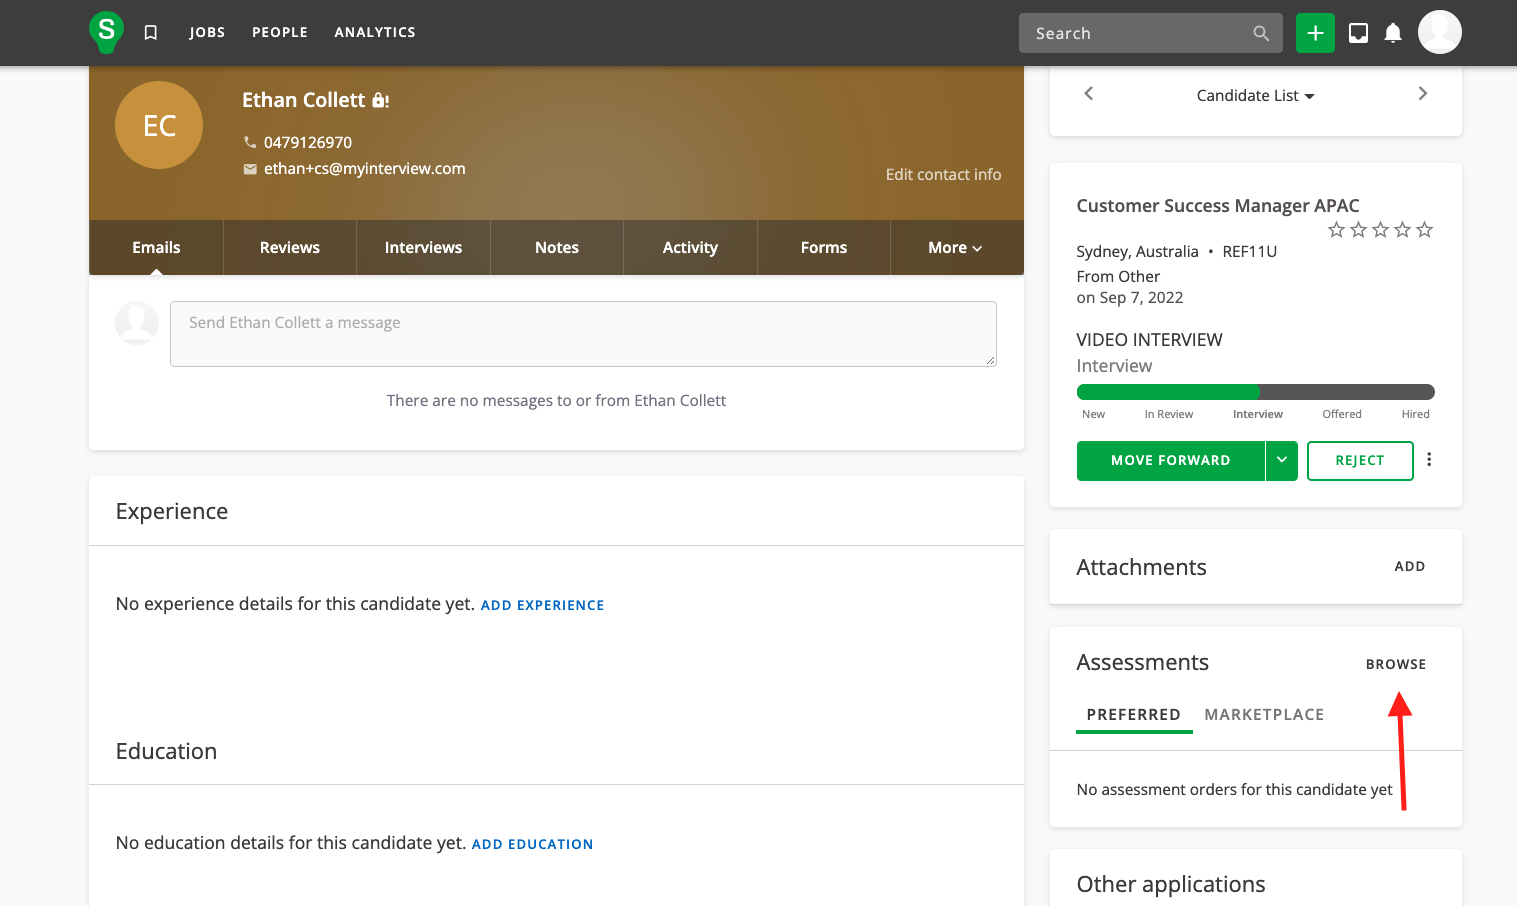Rate candidate with five stars
The image size is (1517, 906).
click(x=1424, y=230)
